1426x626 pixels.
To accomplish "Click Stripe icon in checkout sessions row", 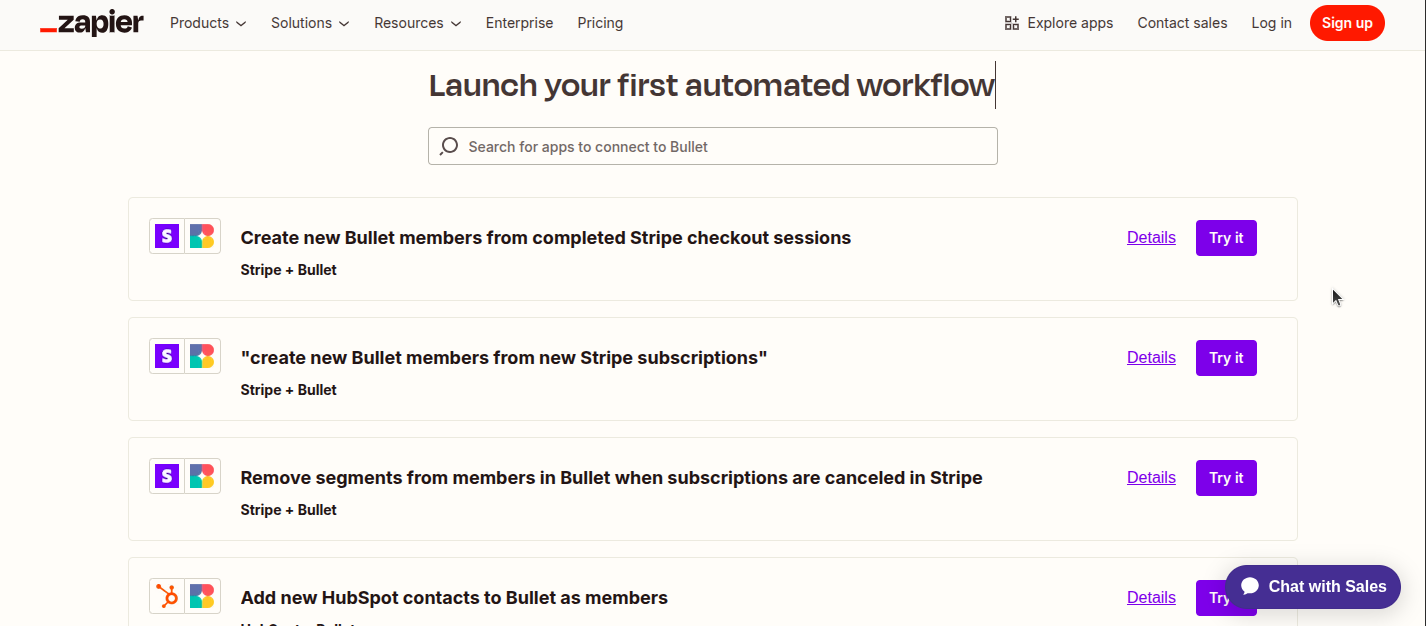I will pyautogui.click(x=167, y=236).
